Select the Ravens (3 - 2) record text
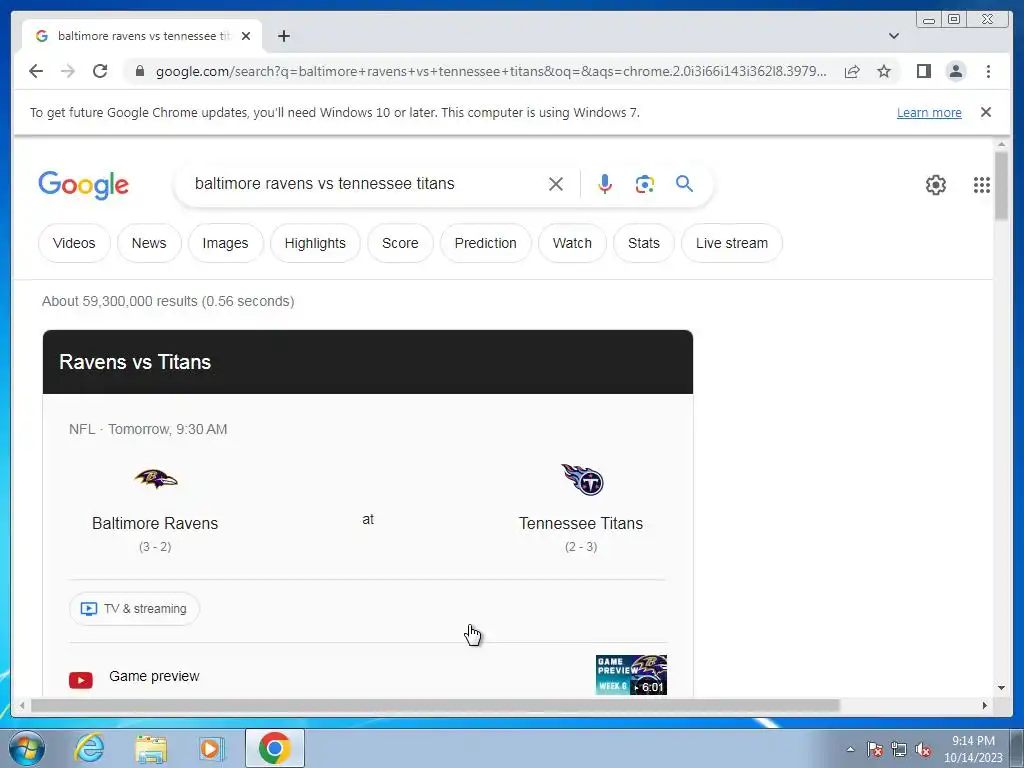 (x=155, y=547)
